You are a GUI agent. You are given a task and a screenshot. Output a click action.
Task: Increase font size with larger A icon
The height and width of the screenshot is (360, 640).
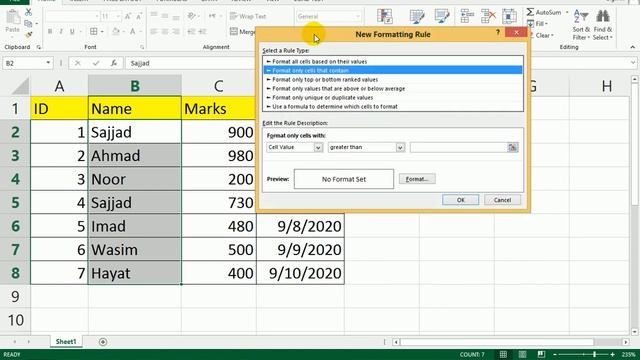point(128,16)
